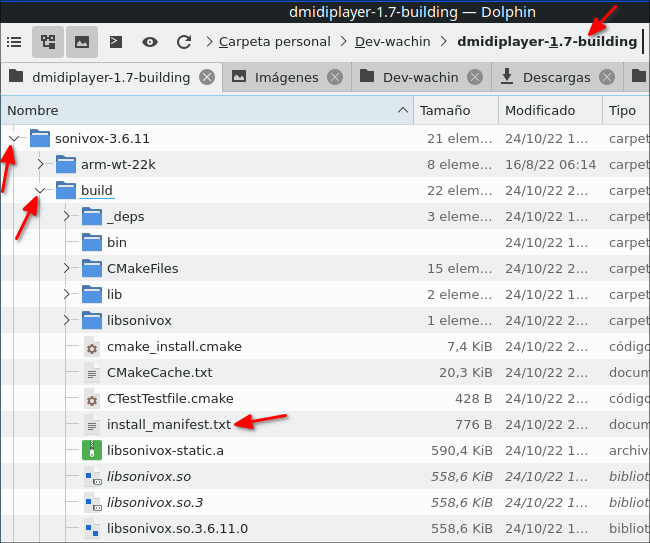The height and width of the screenshot is (543, 650).
Task: Expand the libsonivox folder
Action: (x=66, y=320)
